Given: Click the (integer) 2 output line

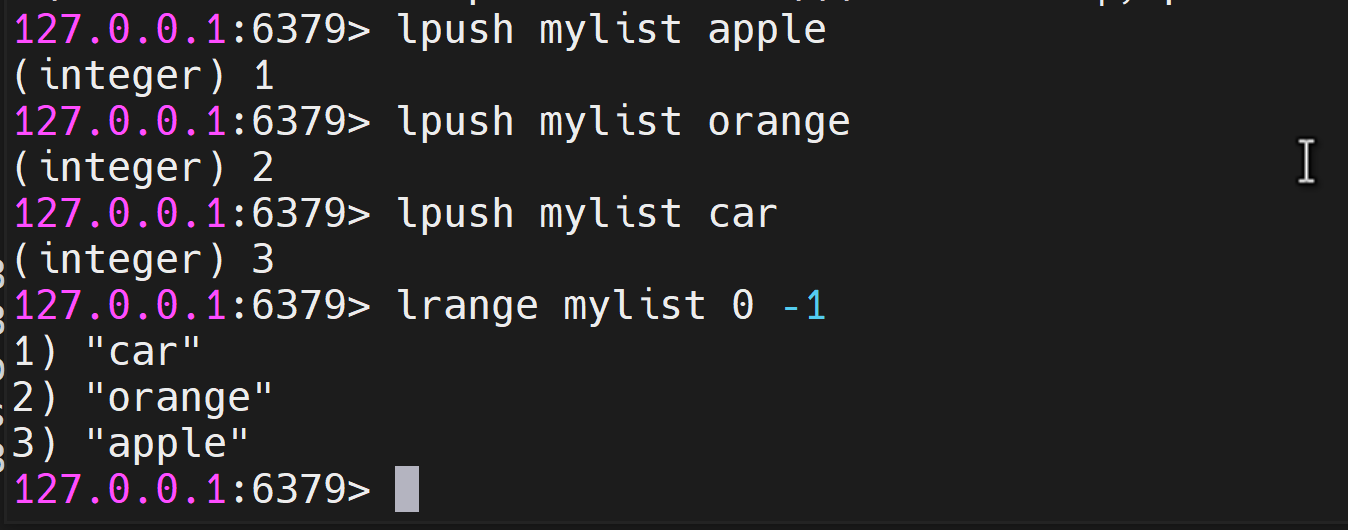Looking at the screenshot, I should 144,168.
